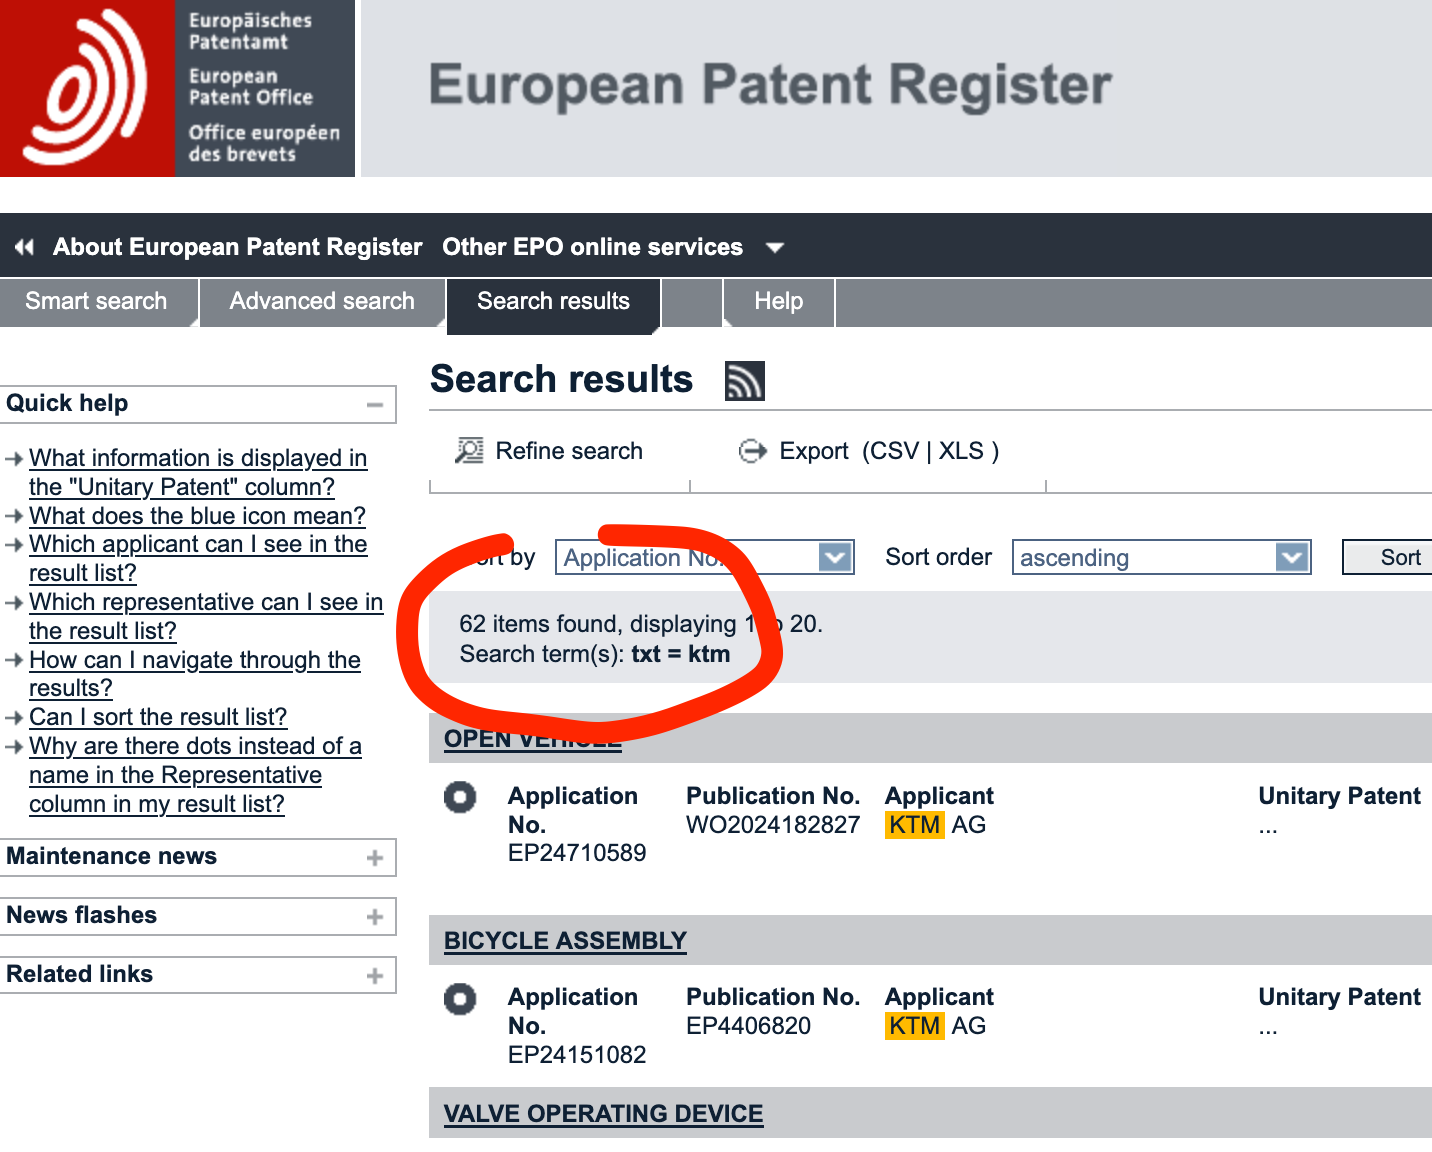Export the results as CSV
This screenshot has width=1432, height=1152.
tap(894, 451)
